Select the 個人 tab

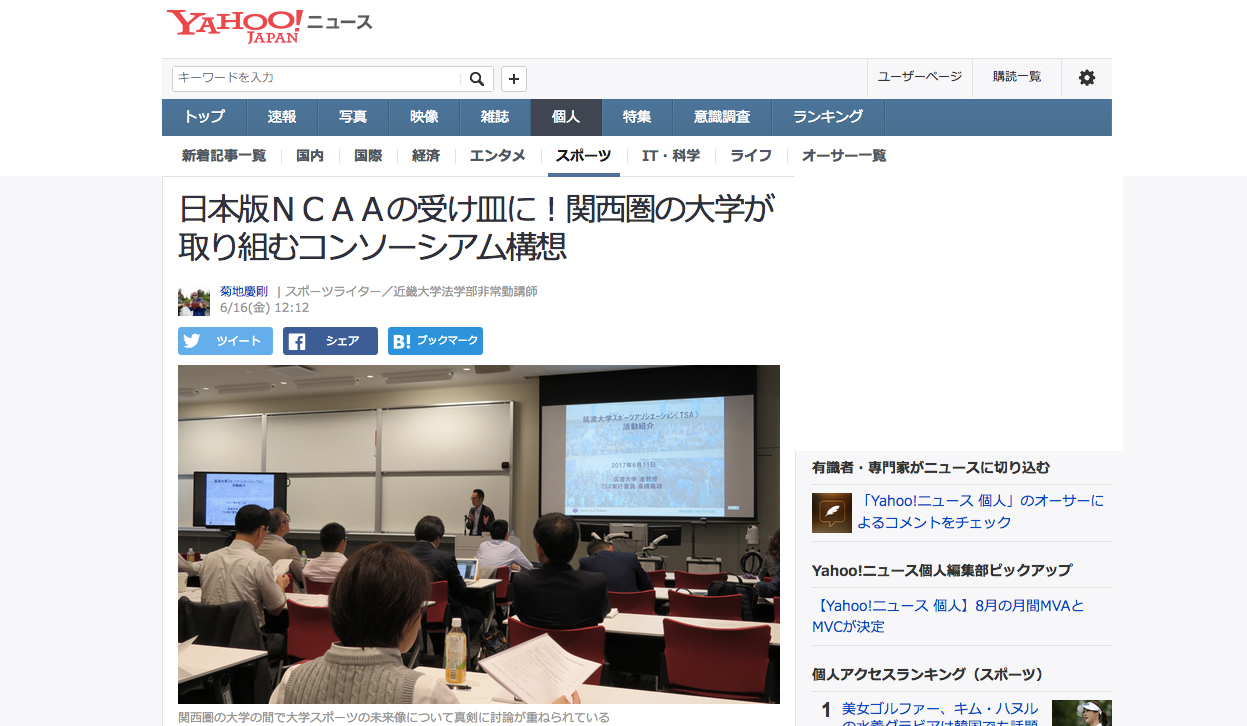pos(566,117)
